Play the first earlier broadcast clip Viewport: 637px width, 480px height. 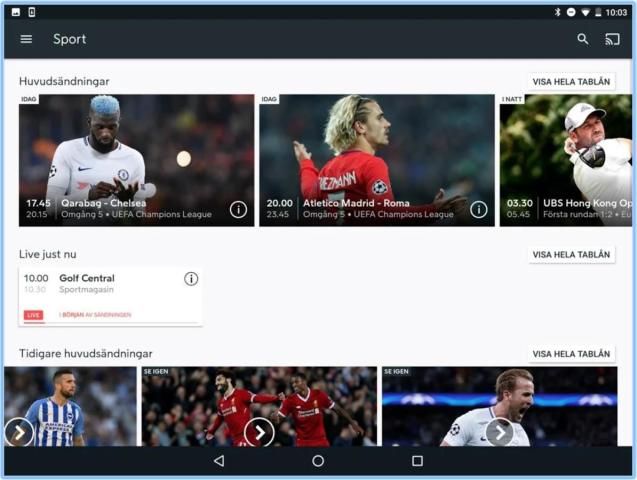click(x=19, y=431)
